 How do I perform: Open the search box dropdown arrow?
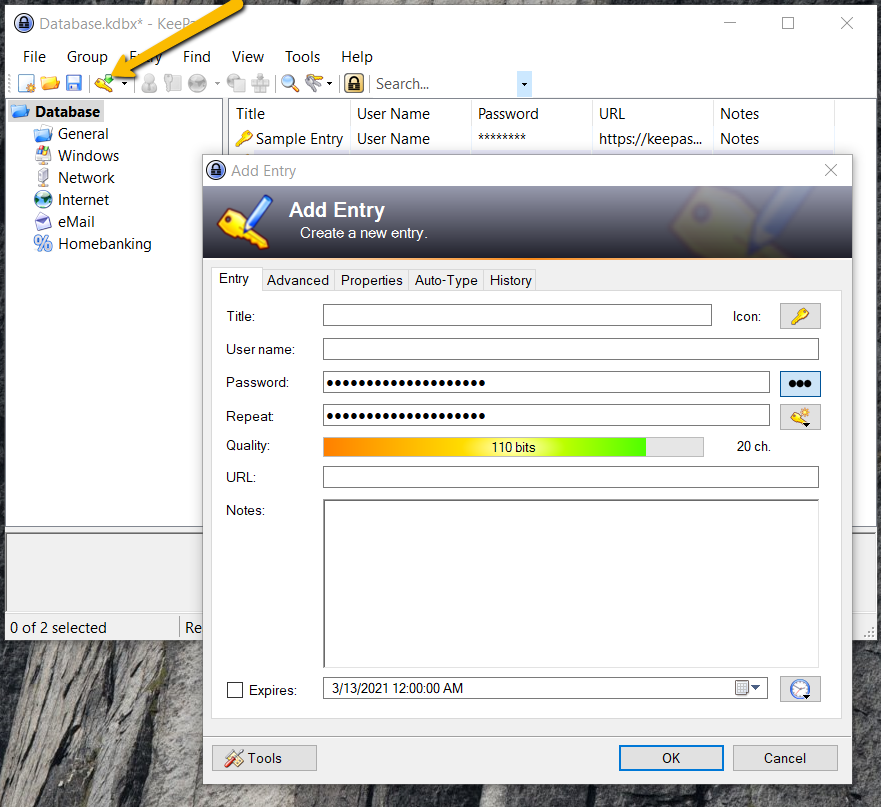point(523,83)
